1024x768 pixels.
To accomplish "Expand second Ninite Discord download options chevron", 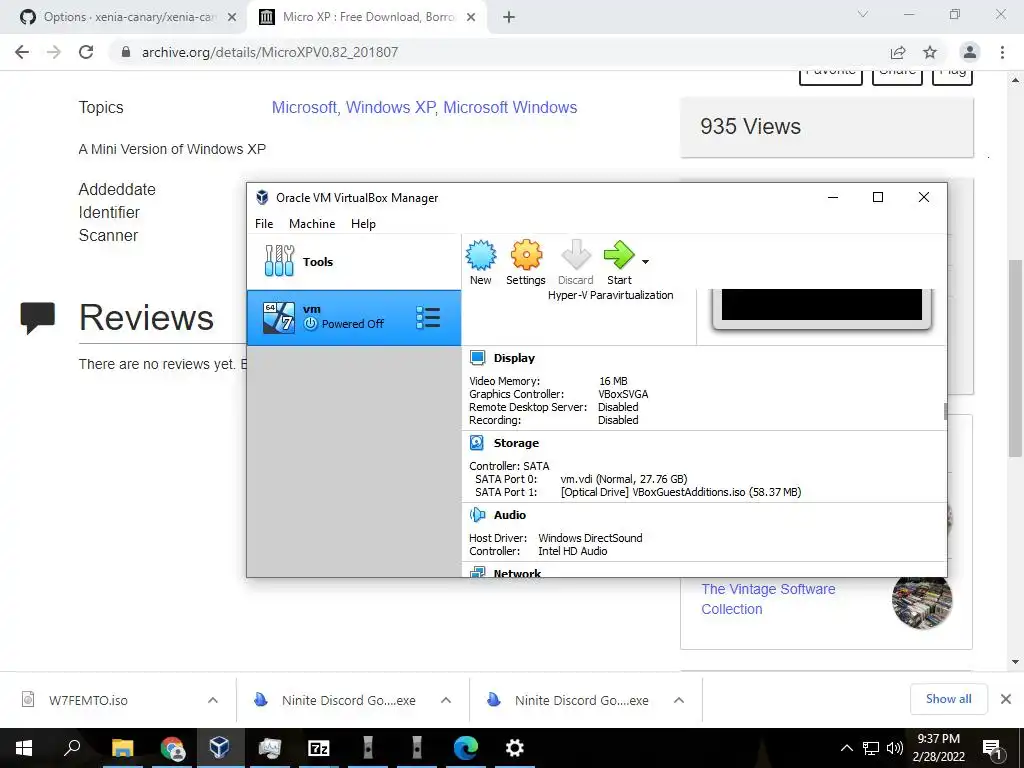I will pyautogui.click(x=679, y=700).
